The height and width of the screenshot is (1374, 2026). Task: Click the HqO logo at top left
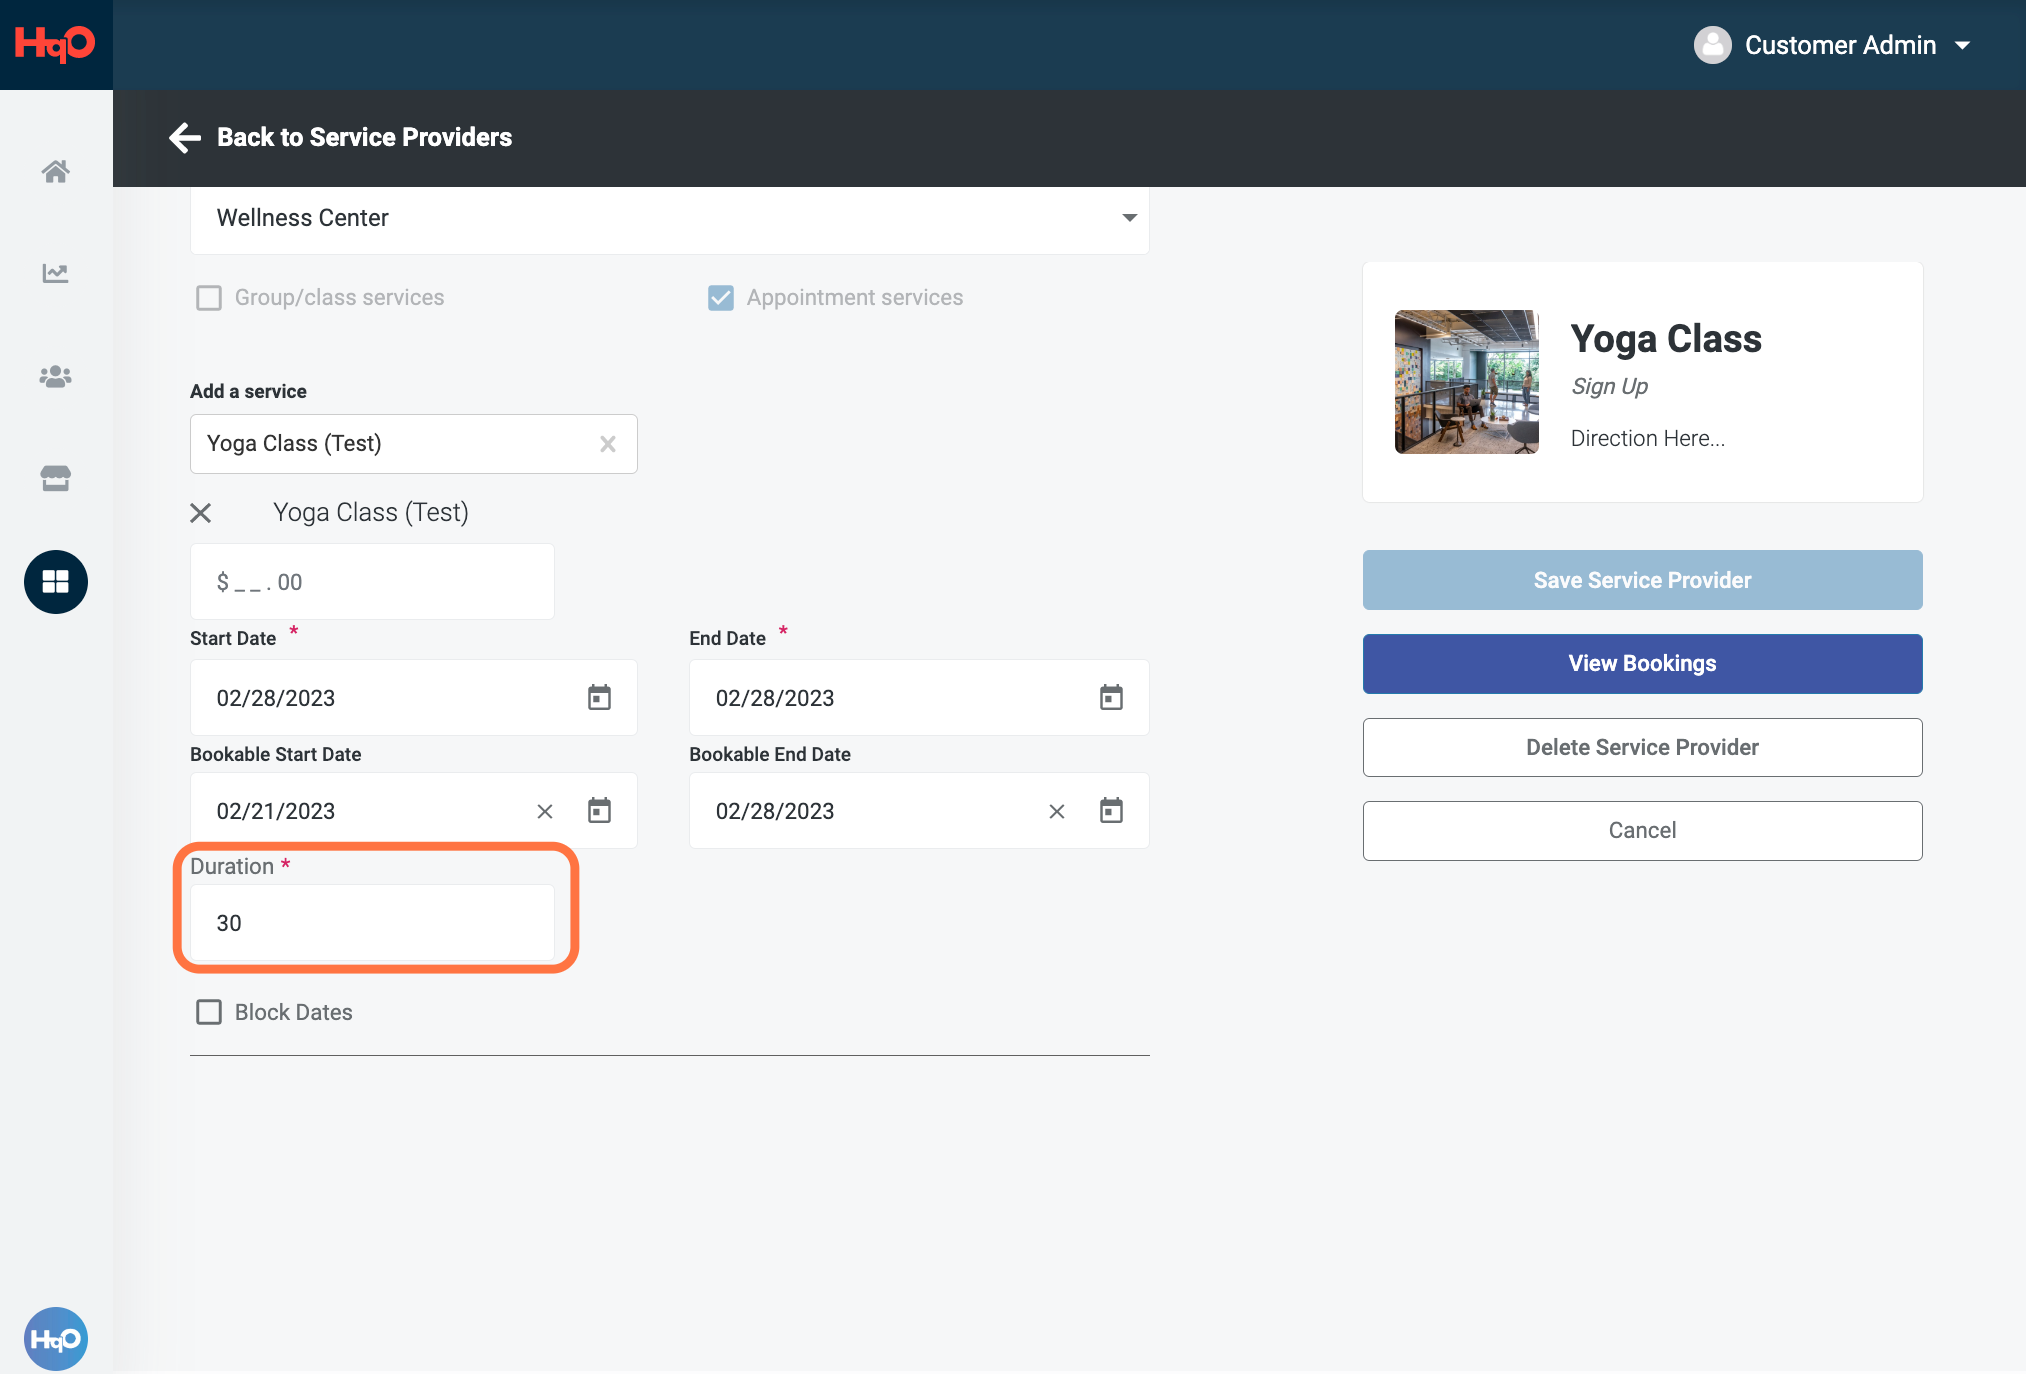coord(56,44)
